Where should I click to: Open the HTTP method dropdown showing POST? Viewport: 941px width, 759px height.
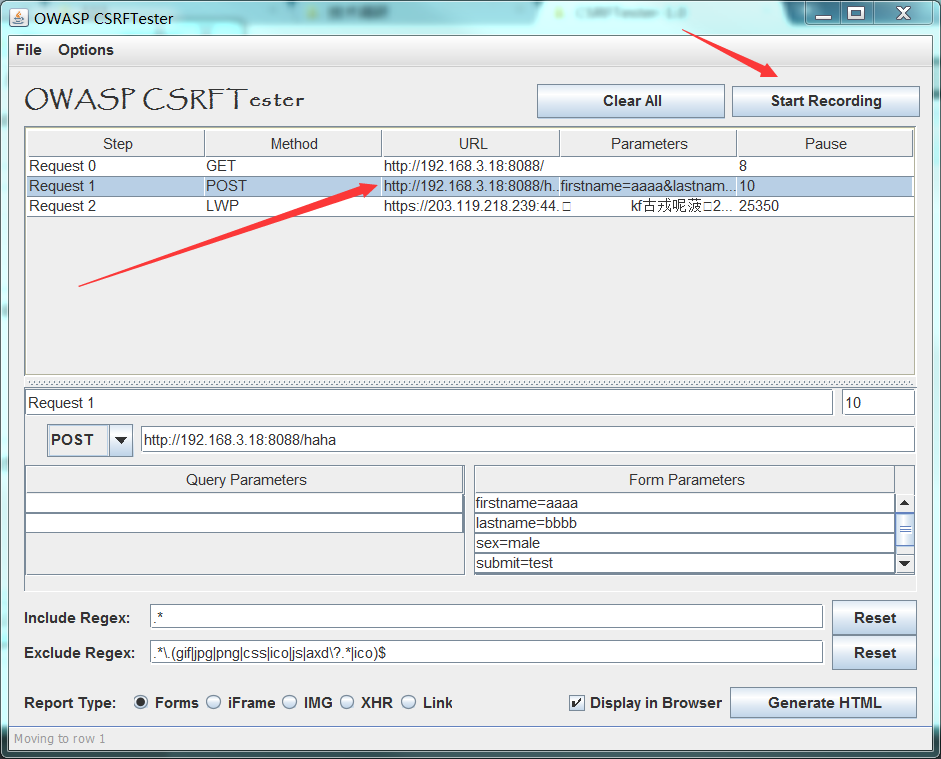(x=120, y=439)
